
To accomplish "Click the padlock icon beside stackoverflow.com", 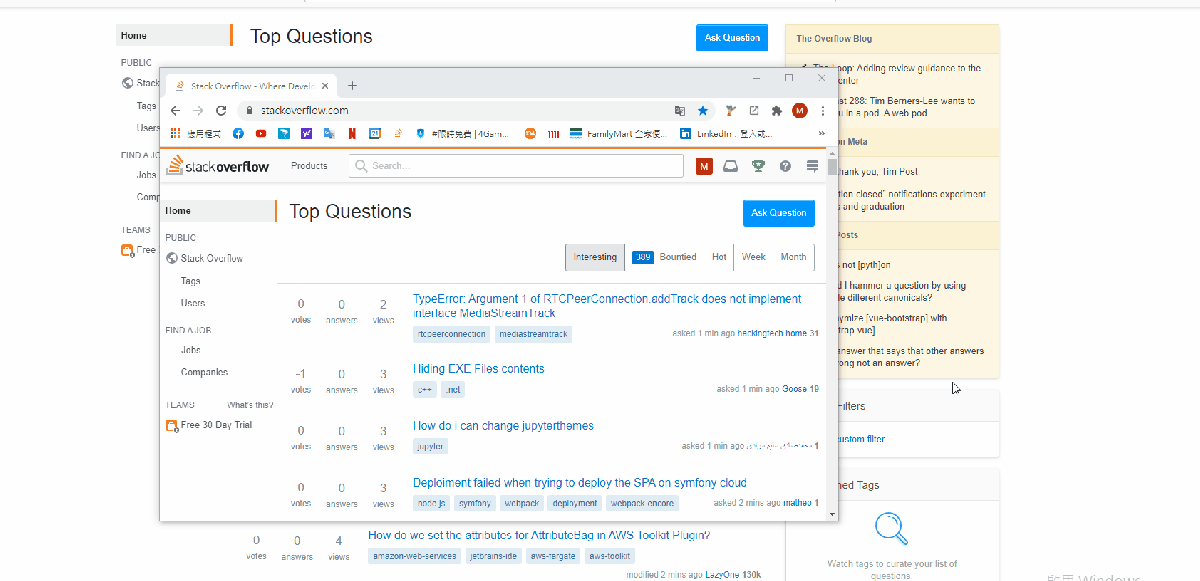I will (249, 110).
